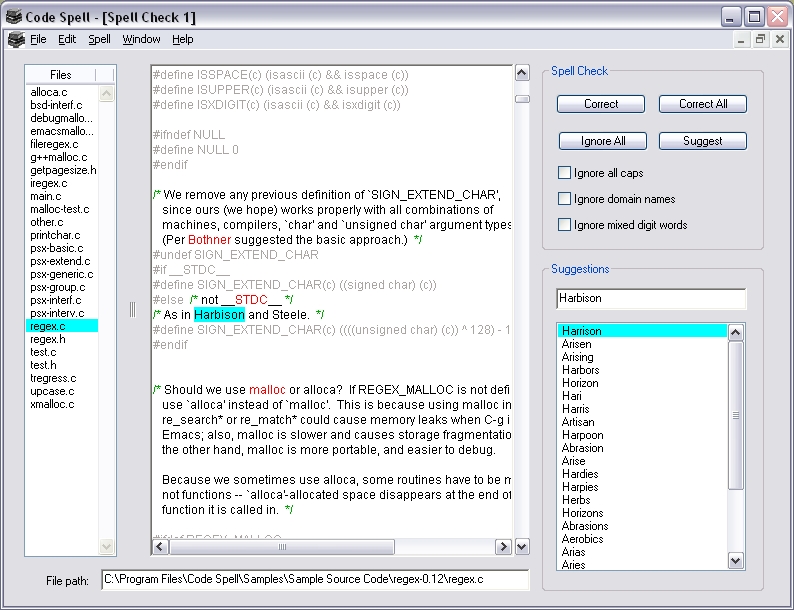Enable Ignore all caps checkbox
This screenshot has height=610, width=794.
click(564, 173)
